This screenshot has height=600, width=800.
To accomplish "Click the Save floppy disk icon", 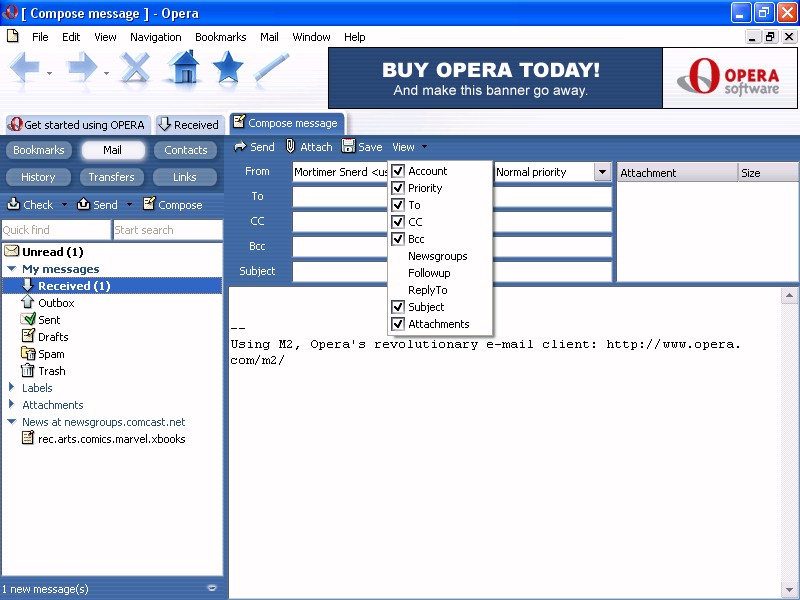I will [348, 147].
